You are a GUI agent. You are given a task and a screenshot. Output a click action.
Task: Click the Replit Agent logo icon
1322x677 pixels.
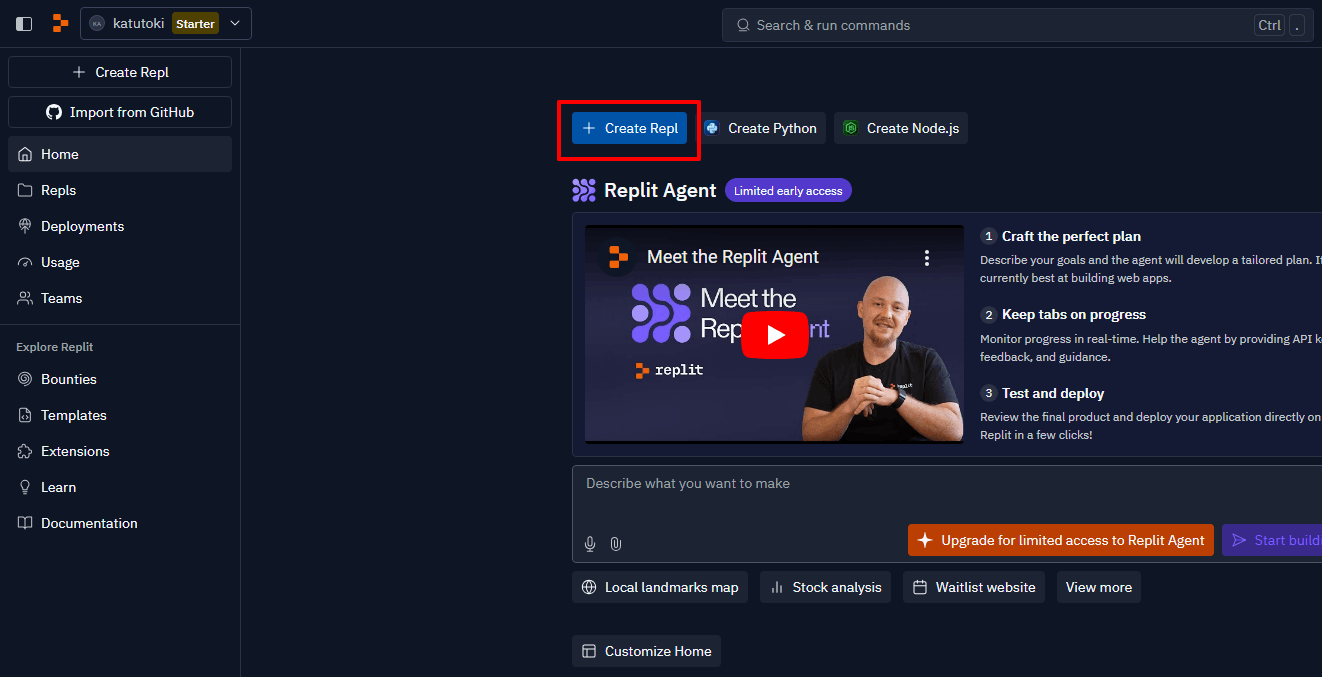[584, 190]
